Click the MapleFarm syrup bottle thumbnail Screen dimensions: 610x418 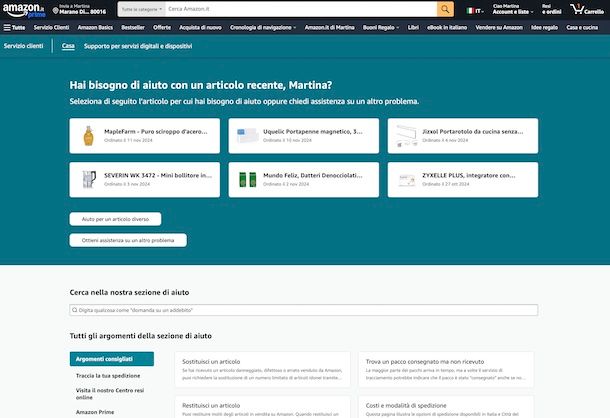click(89, 136)
